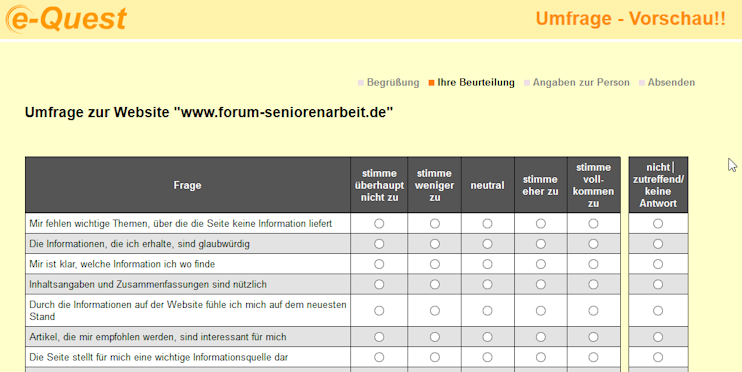Click the orange square beside Ihre Beurteilung
The width and height of the screenshot is (742, 372).
[x=431, y=83]
